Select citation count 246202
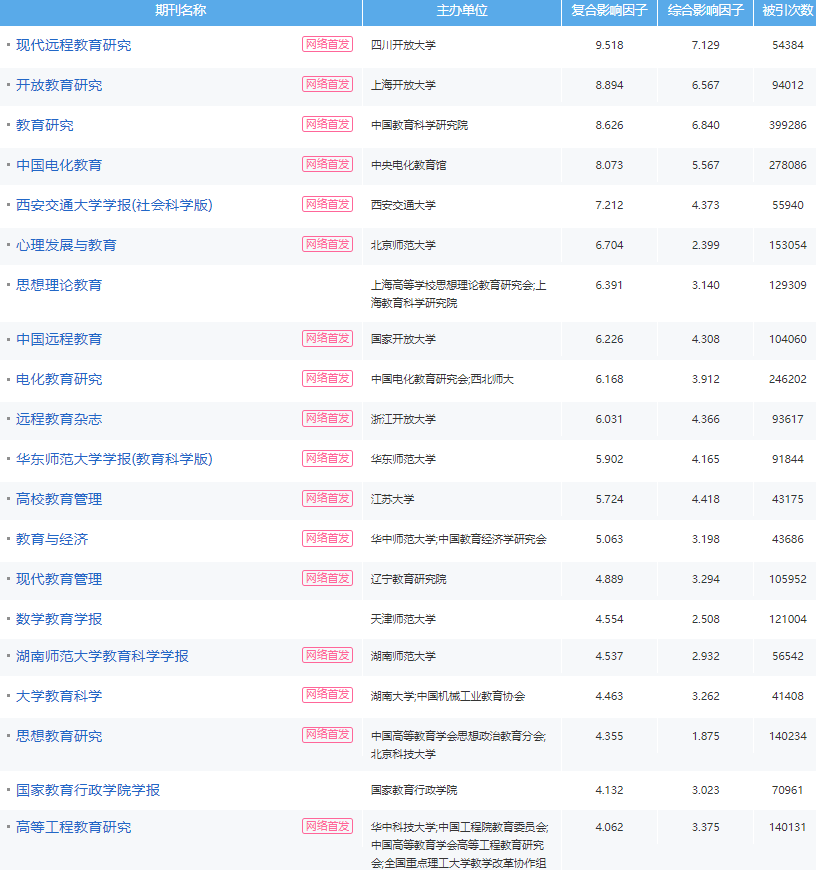 (788, 379)
